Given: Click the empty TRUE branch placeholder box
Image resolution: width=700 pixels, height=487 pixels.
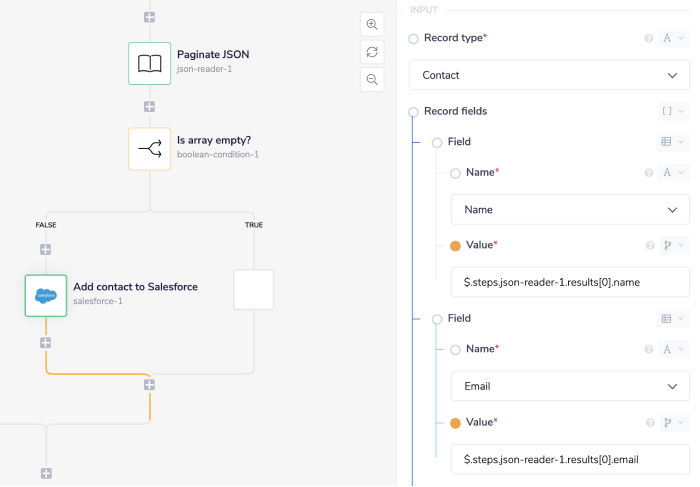Looking at the screenshot, I should (254, 289).
